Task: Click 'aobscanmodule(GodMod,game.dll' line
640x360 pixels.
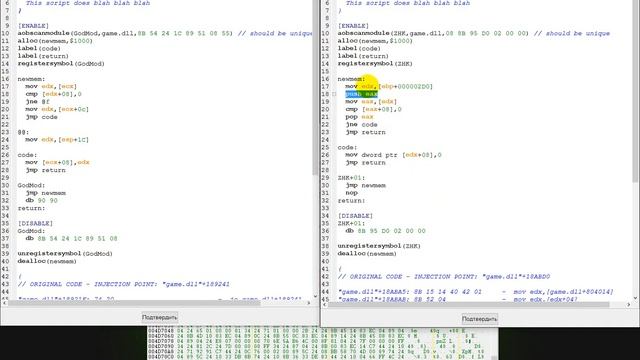Action: [164, 33]
